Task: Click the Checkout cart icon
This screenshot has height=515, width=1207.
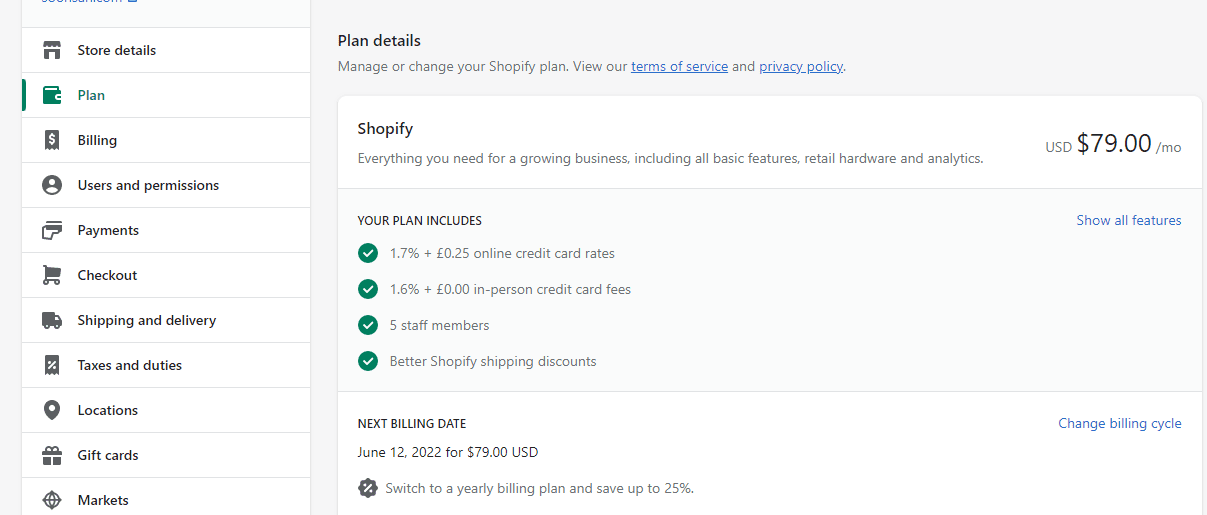Action: (x=52, y=275)
